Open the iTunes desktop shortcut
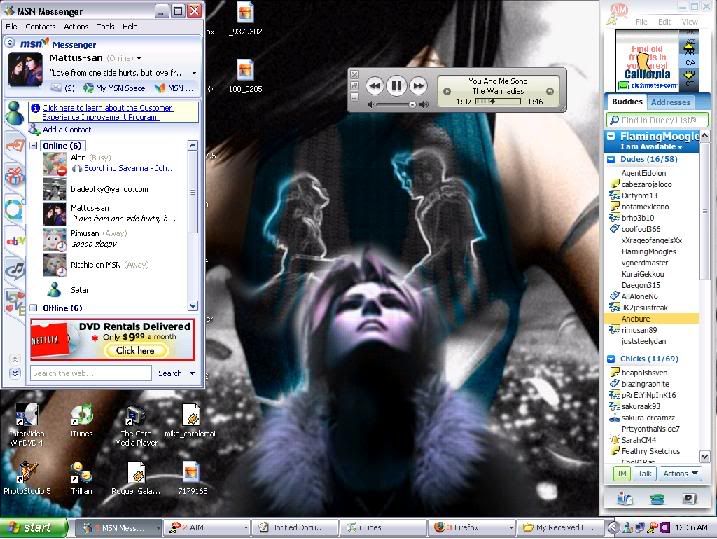This screenshot has width=717, height=539. pyautogui.click(x=81, y=420)
